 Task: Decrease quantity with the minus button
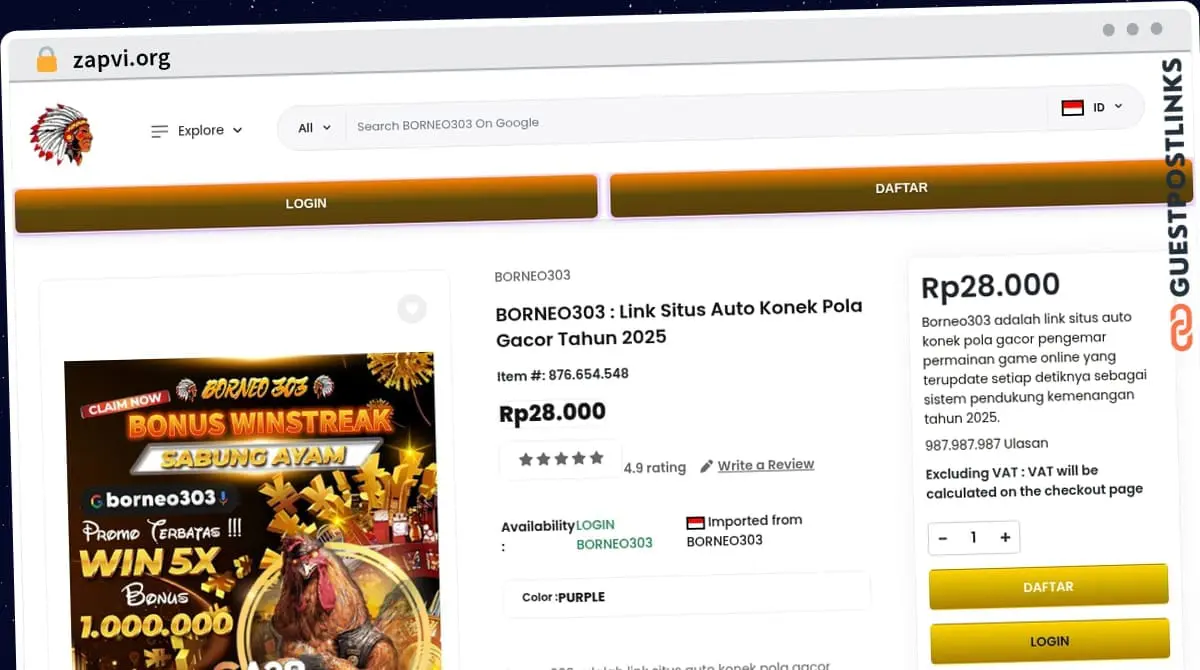click(x=942, y=538)
